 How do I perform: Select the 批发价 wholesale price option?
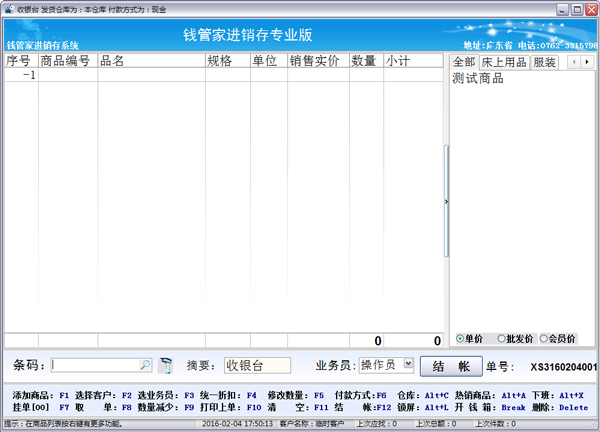coord(515,339)
